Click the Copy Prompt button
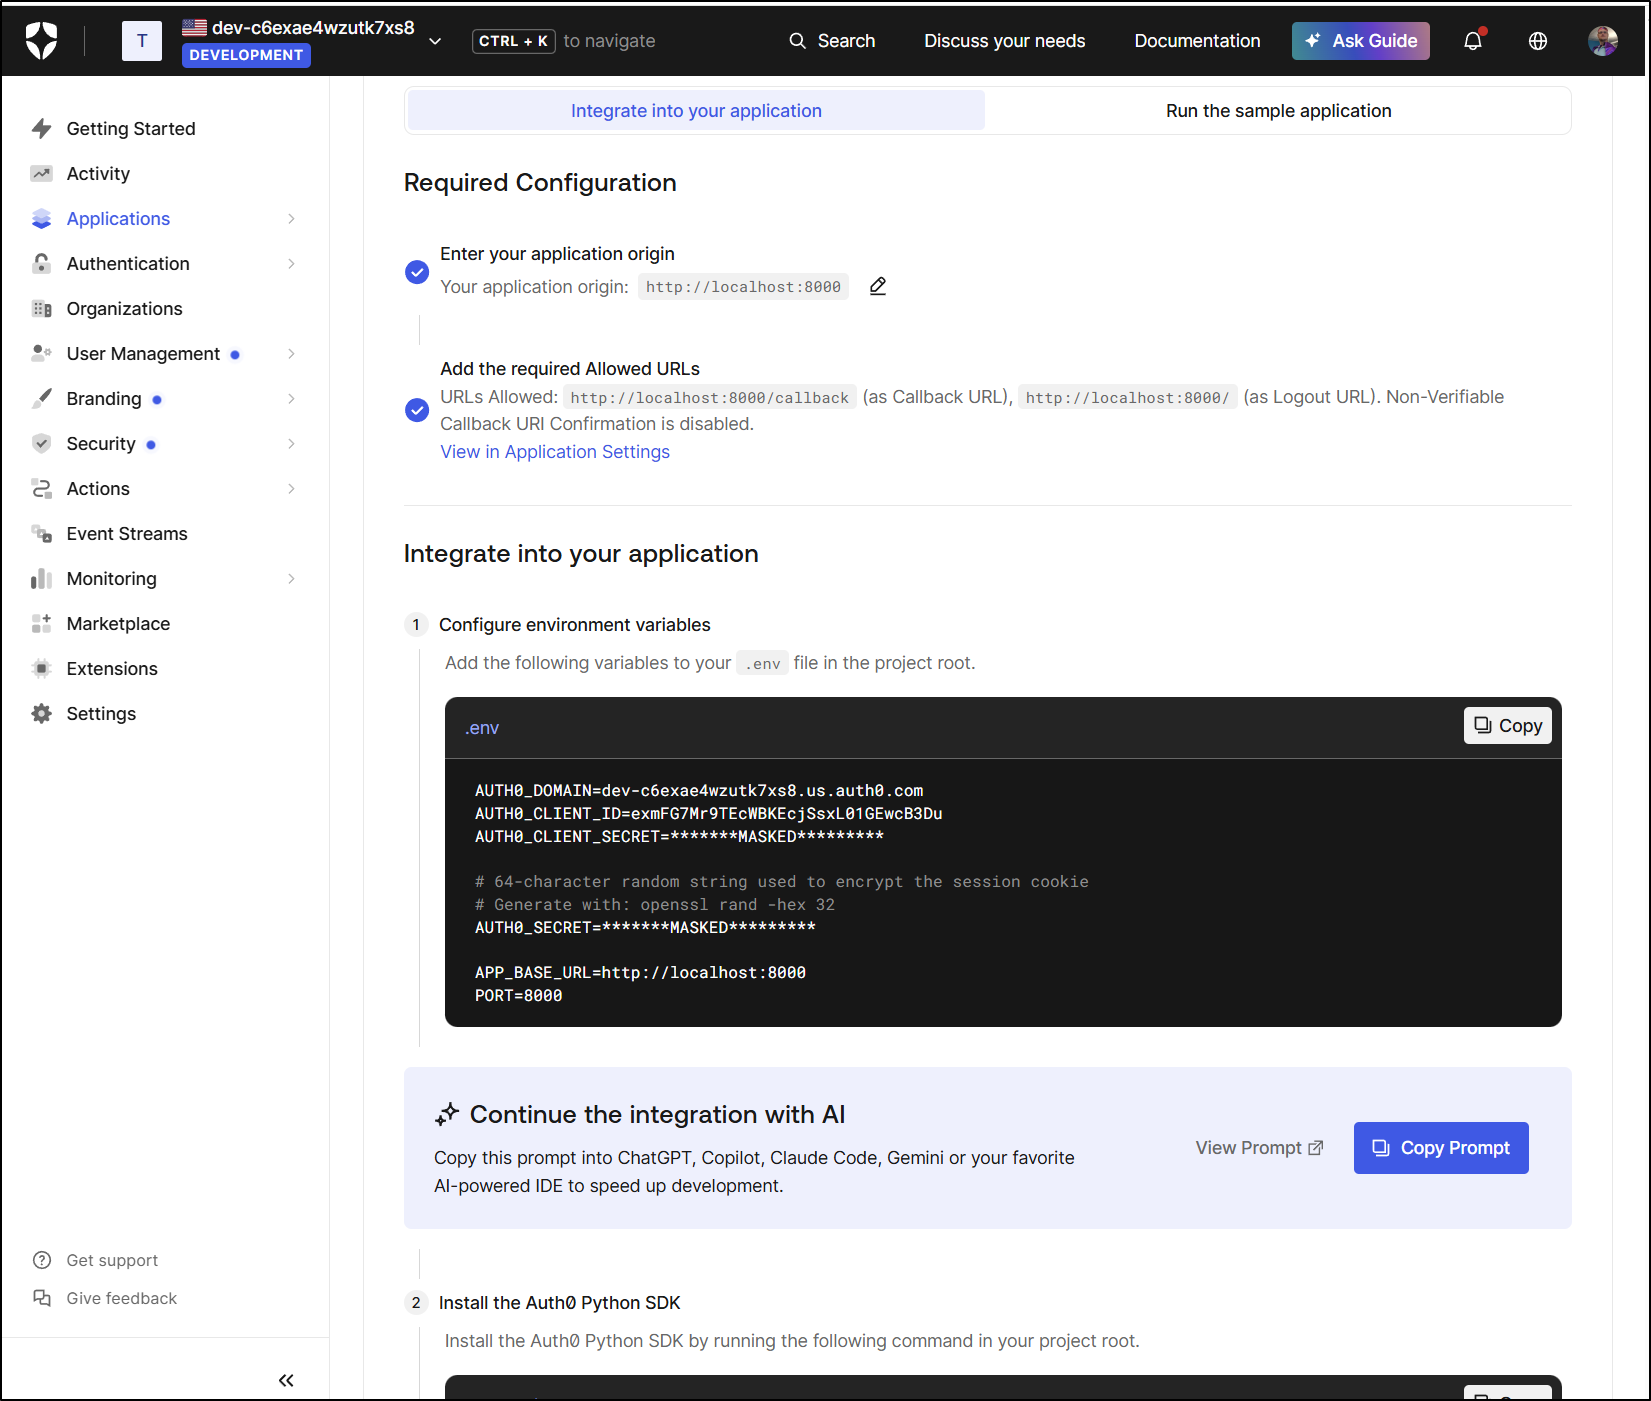This screenshot has height=1401, width=1651. pyautogui.click(x=1441, y=1148)
